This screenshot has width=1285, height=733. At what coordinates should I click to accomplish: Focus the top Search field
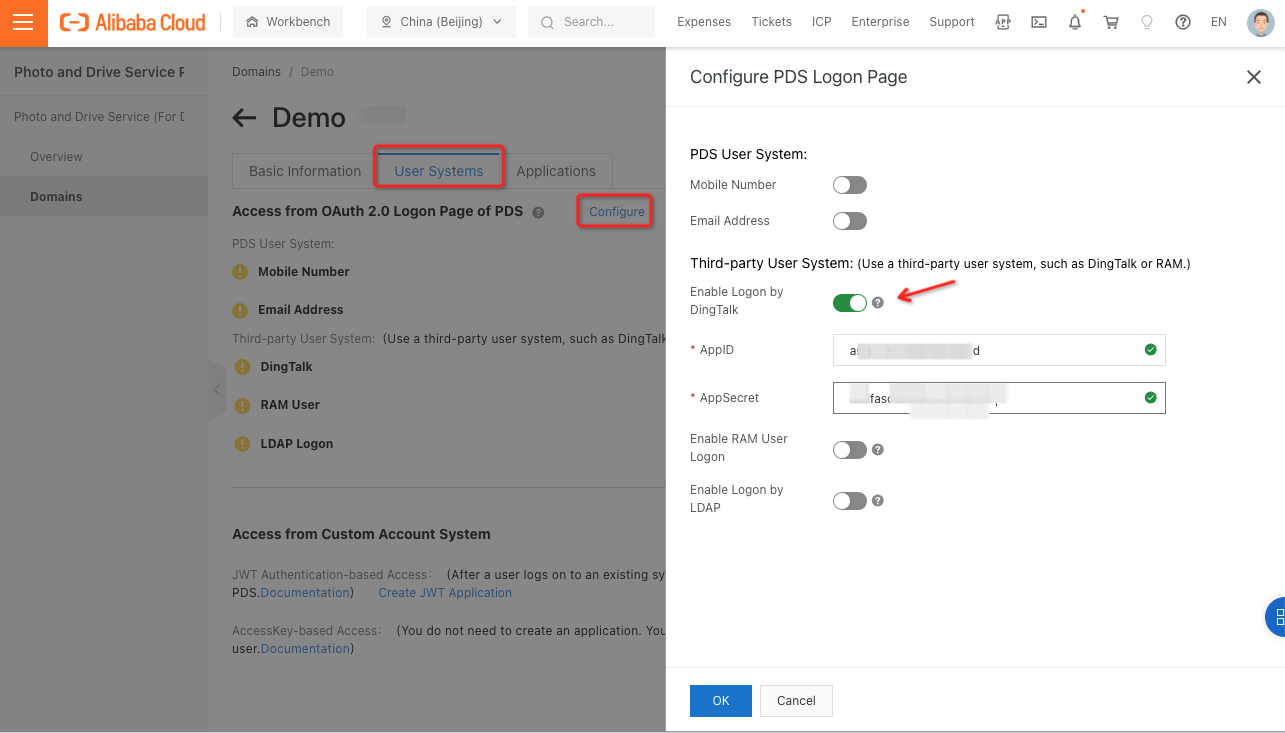592,22
